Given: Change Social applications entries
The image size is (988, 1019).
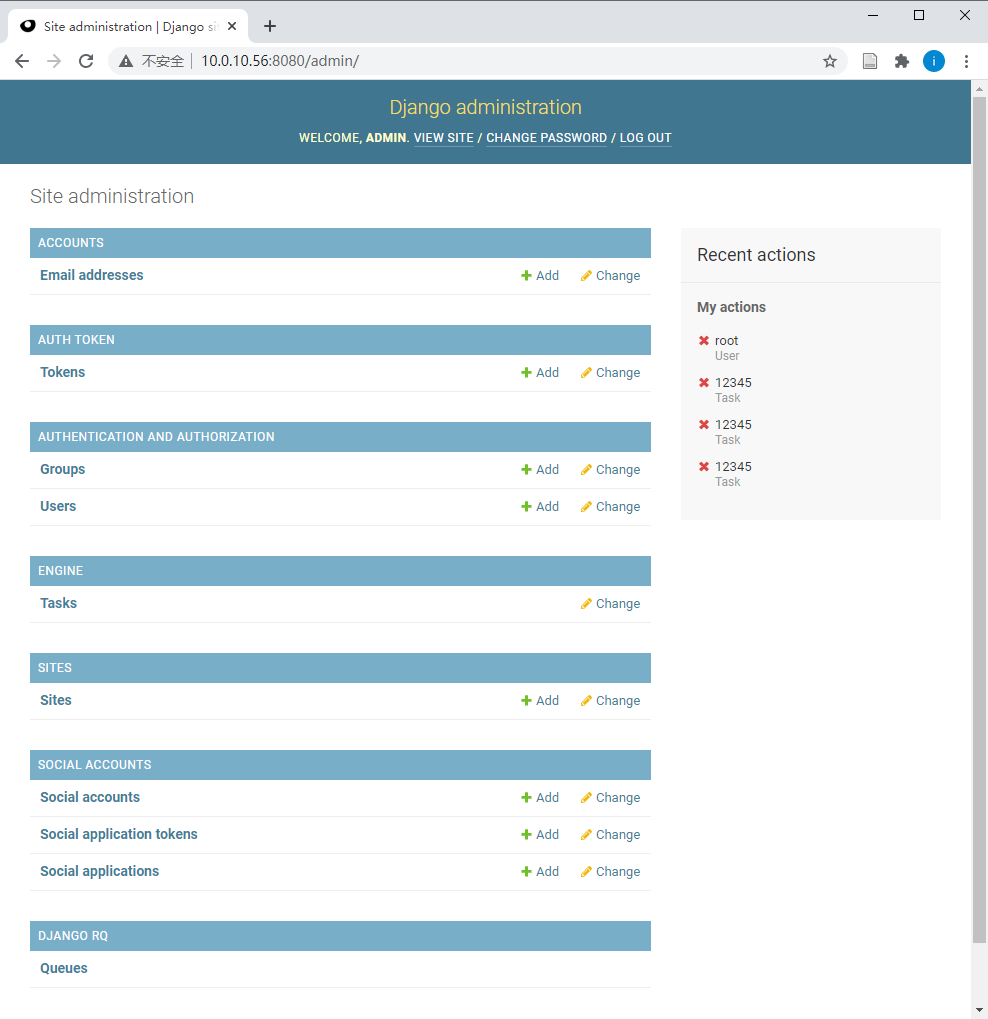Looking at the screenshot, I should point(610,871).
